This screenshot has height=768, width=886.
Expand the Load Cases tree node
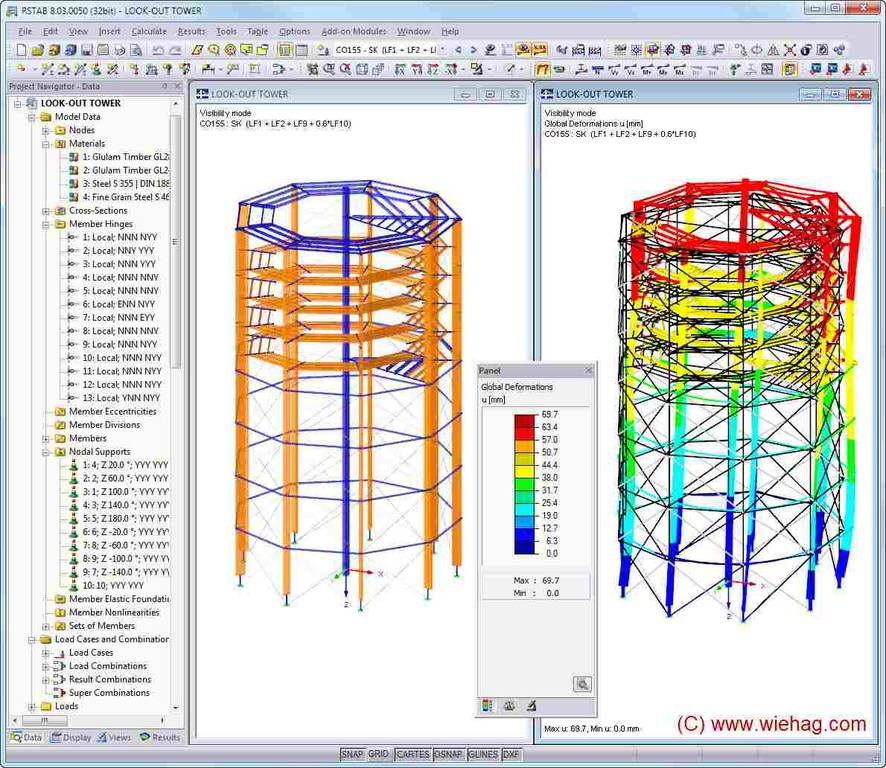tap(46, 653)
